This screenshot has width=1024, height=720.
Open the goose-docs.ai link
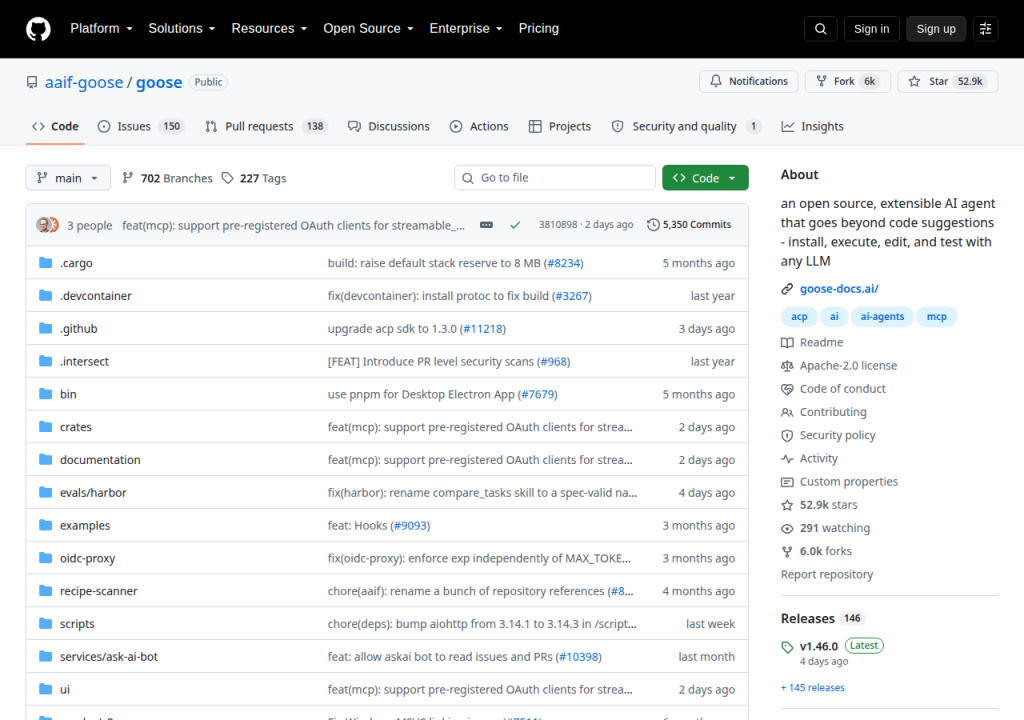(x=839, y=289)
